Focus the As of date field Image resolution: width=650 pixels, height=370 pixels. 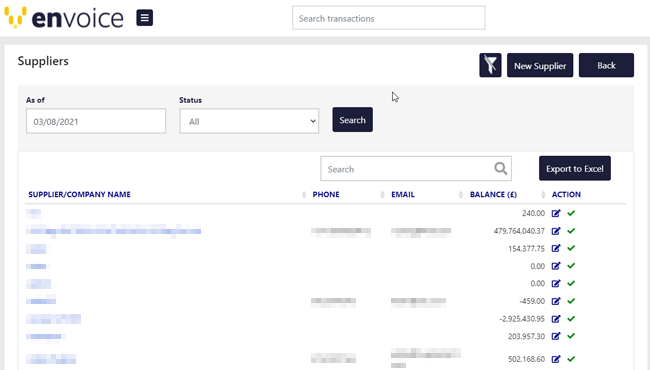[x=96, y=121]
